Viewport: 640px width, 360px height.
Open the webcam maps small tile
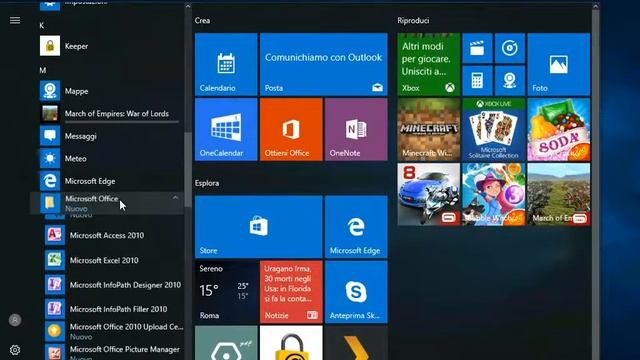pyautogui.click(x=510, y=81)
